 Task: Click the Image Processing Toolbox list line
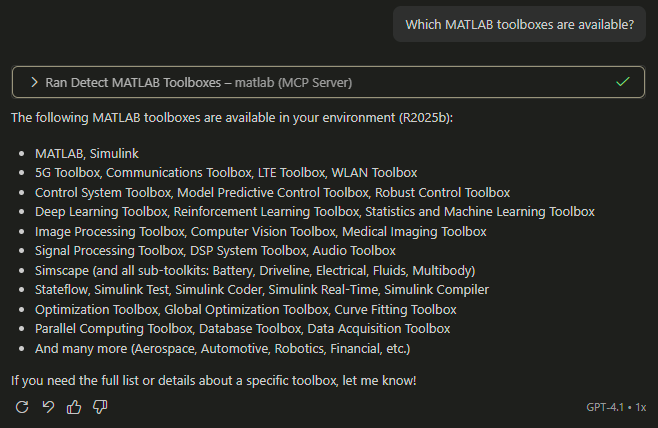pyautogui.click(x=260, y=231)
